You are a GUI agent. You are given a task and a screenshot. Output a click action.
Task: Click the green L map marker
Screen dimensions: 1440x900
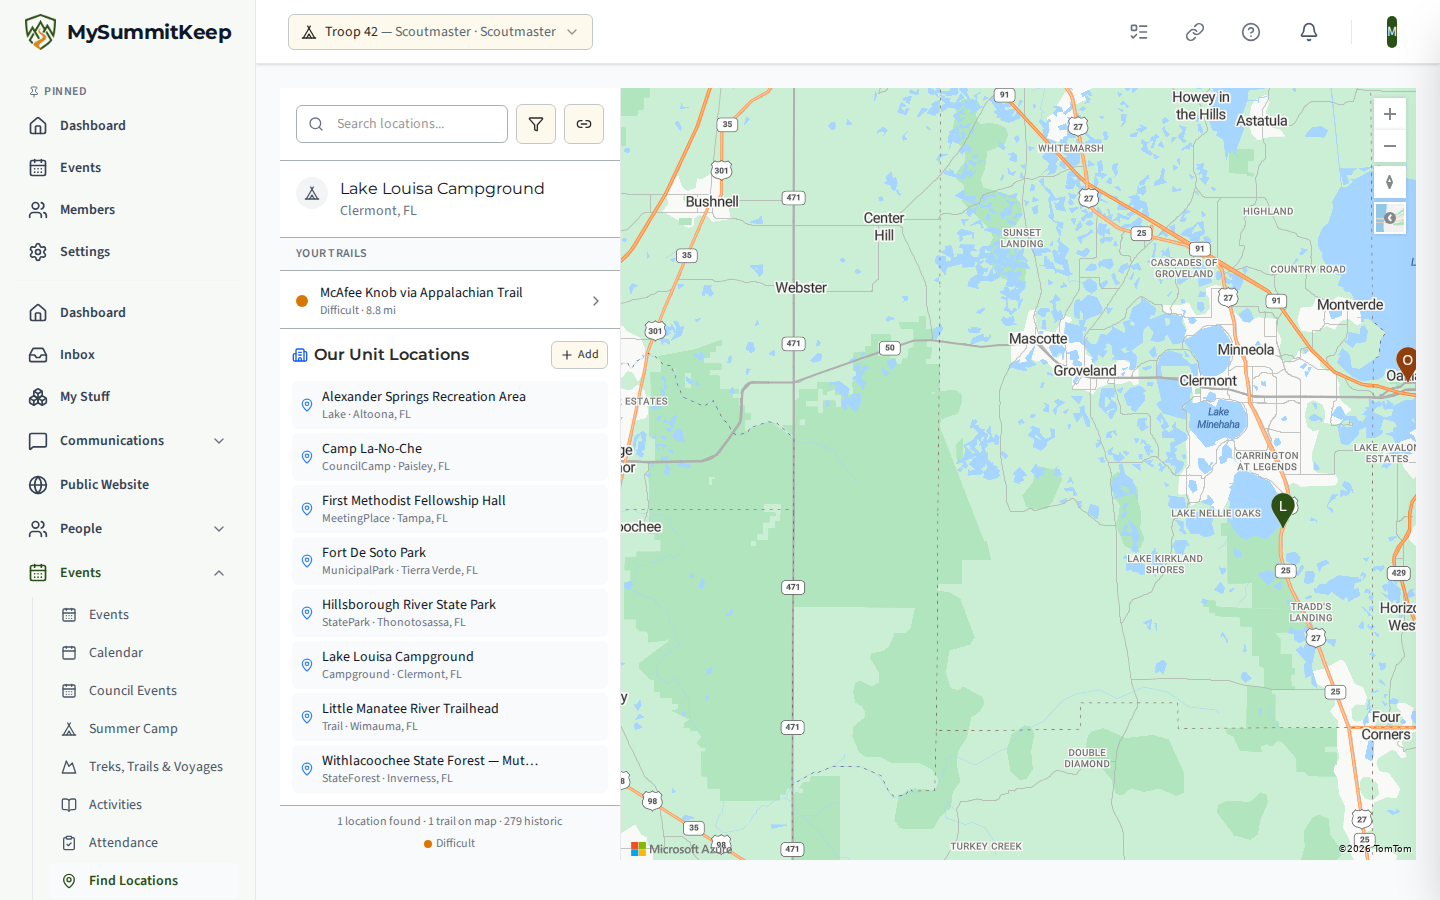[x=1283, y=509]
